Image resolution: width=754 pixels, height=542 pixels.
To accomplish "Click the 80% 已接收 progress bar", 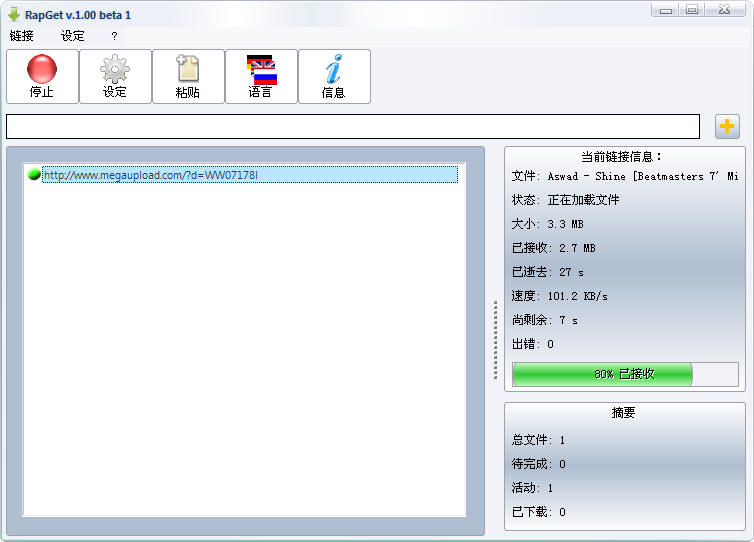I will click(626, 374).
